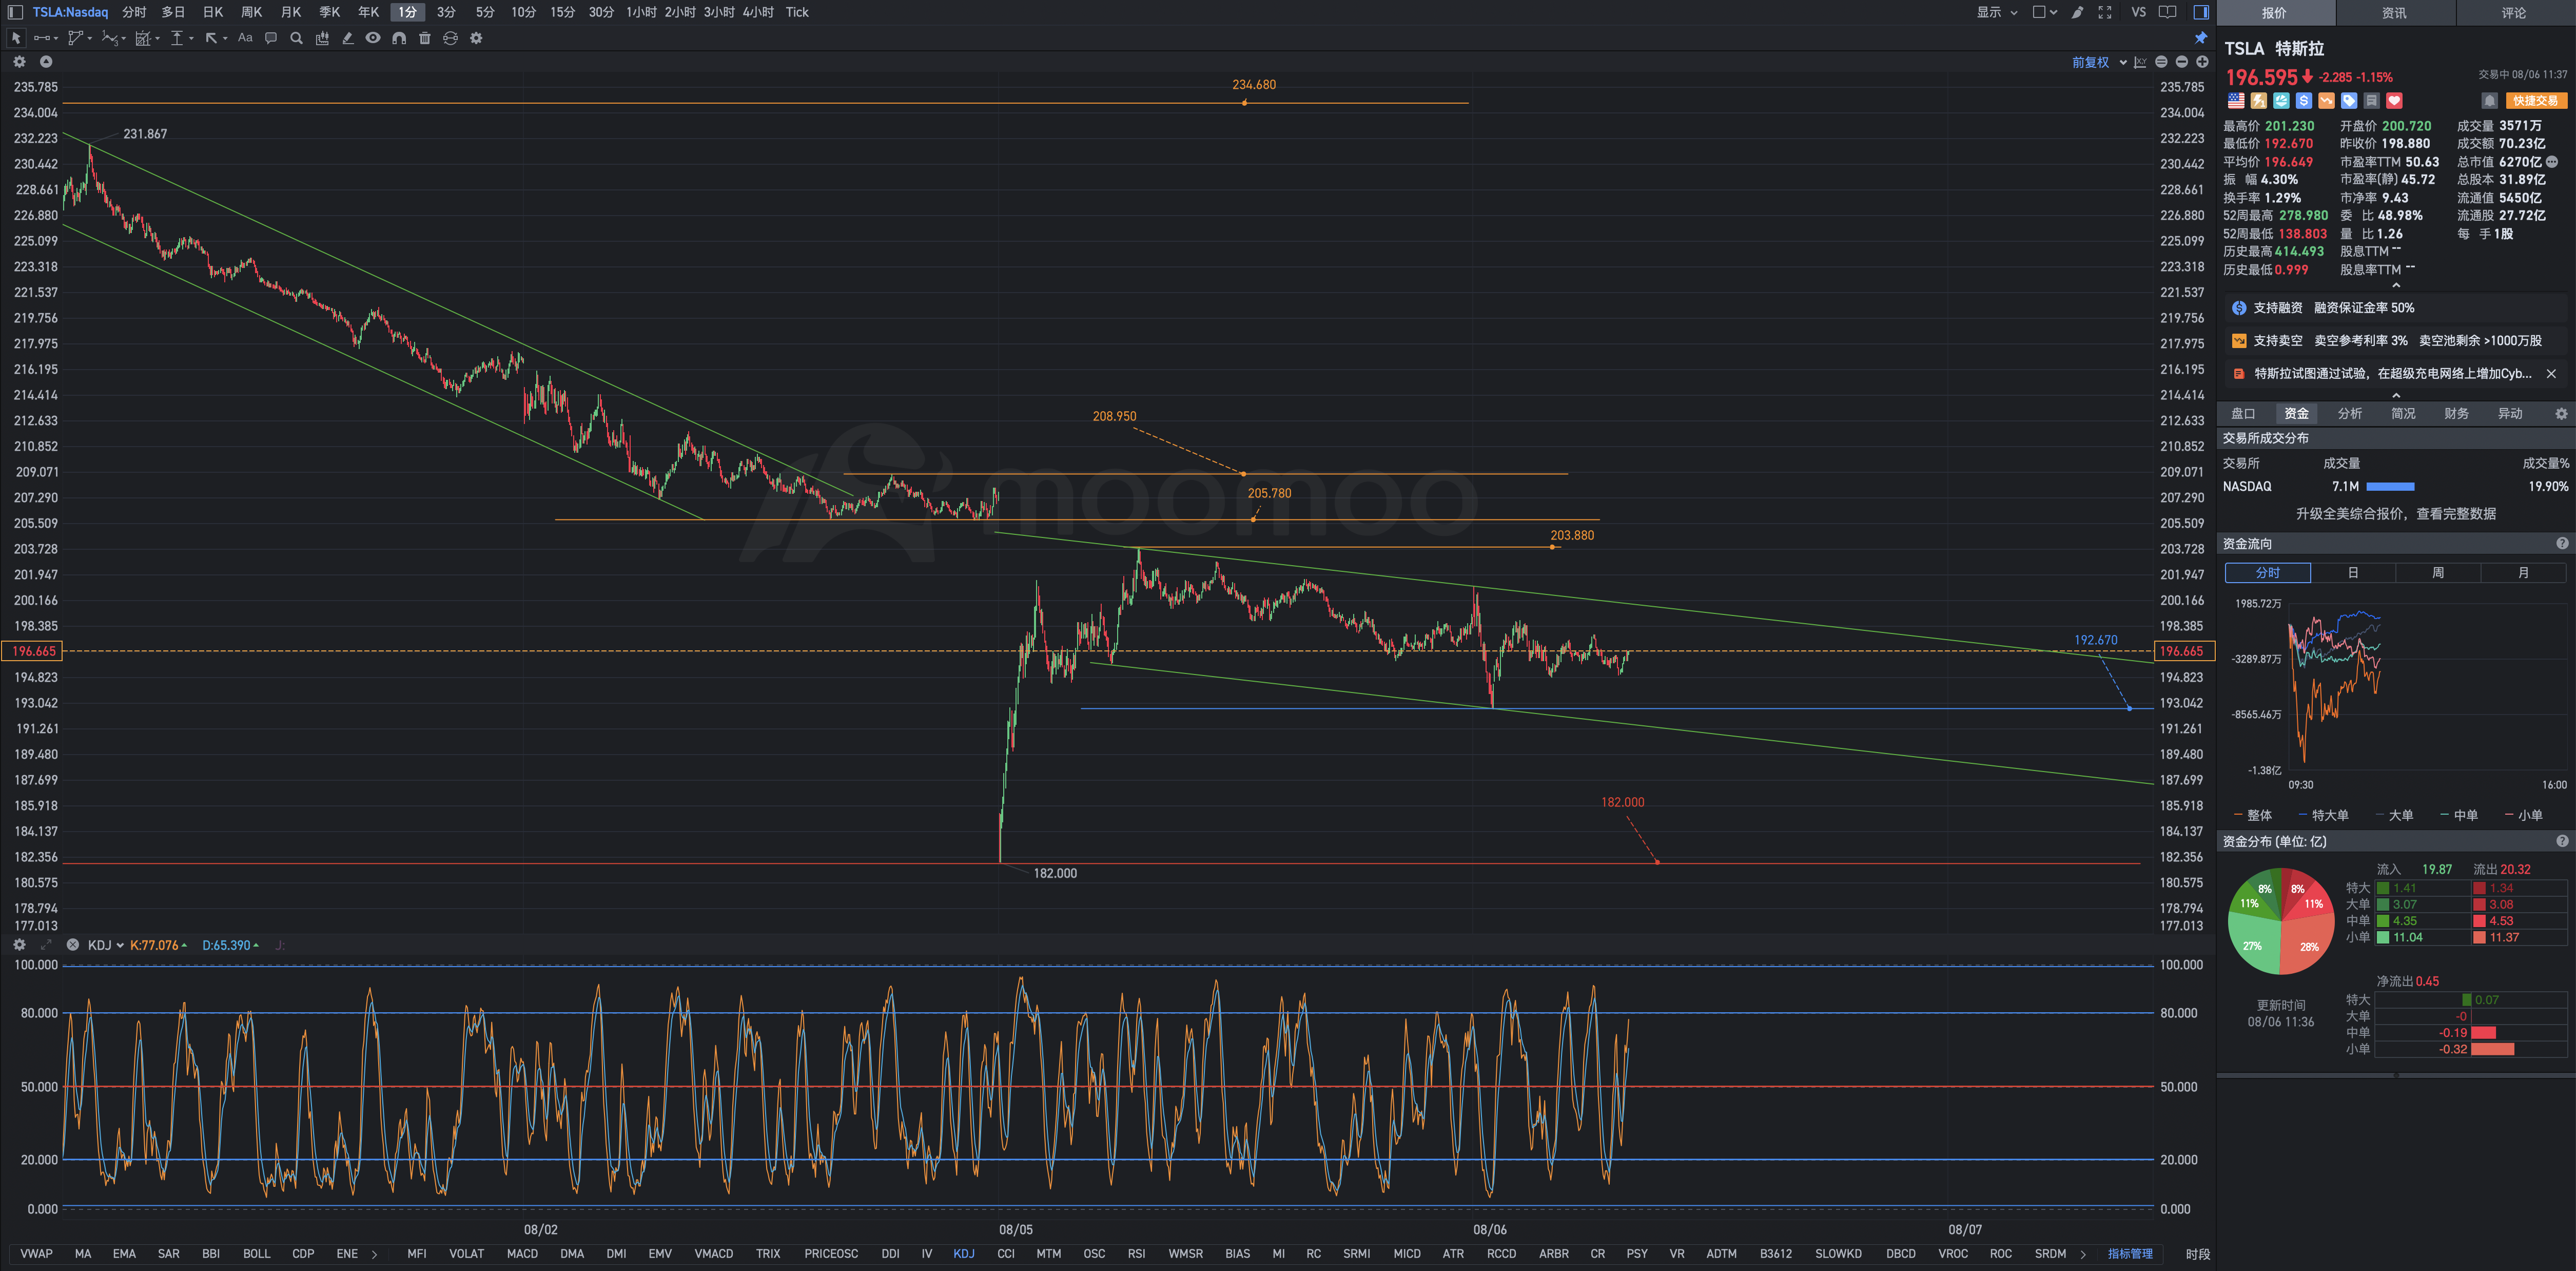The width and height of the screenshot is (2576, 1271).
Task: Zoom out chart with minus icon
Action: pos(2182,62)
